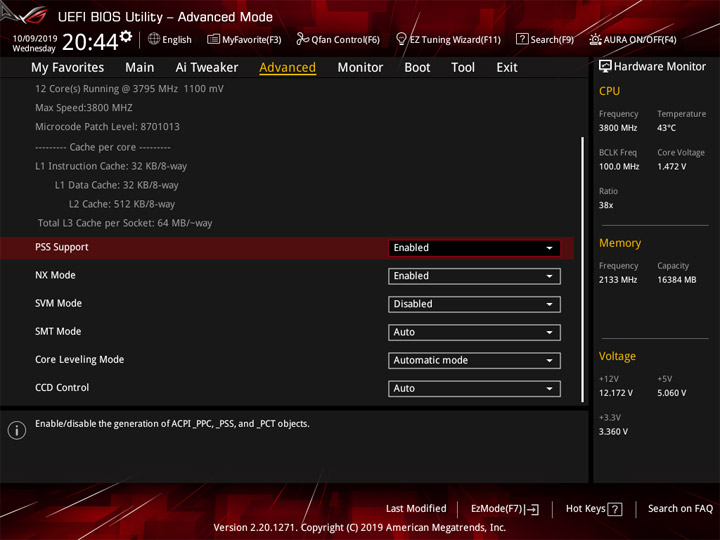The image size is (720, 540).
Task: Click Core Voltage value 1.472 V
Action: pos(672,166)
